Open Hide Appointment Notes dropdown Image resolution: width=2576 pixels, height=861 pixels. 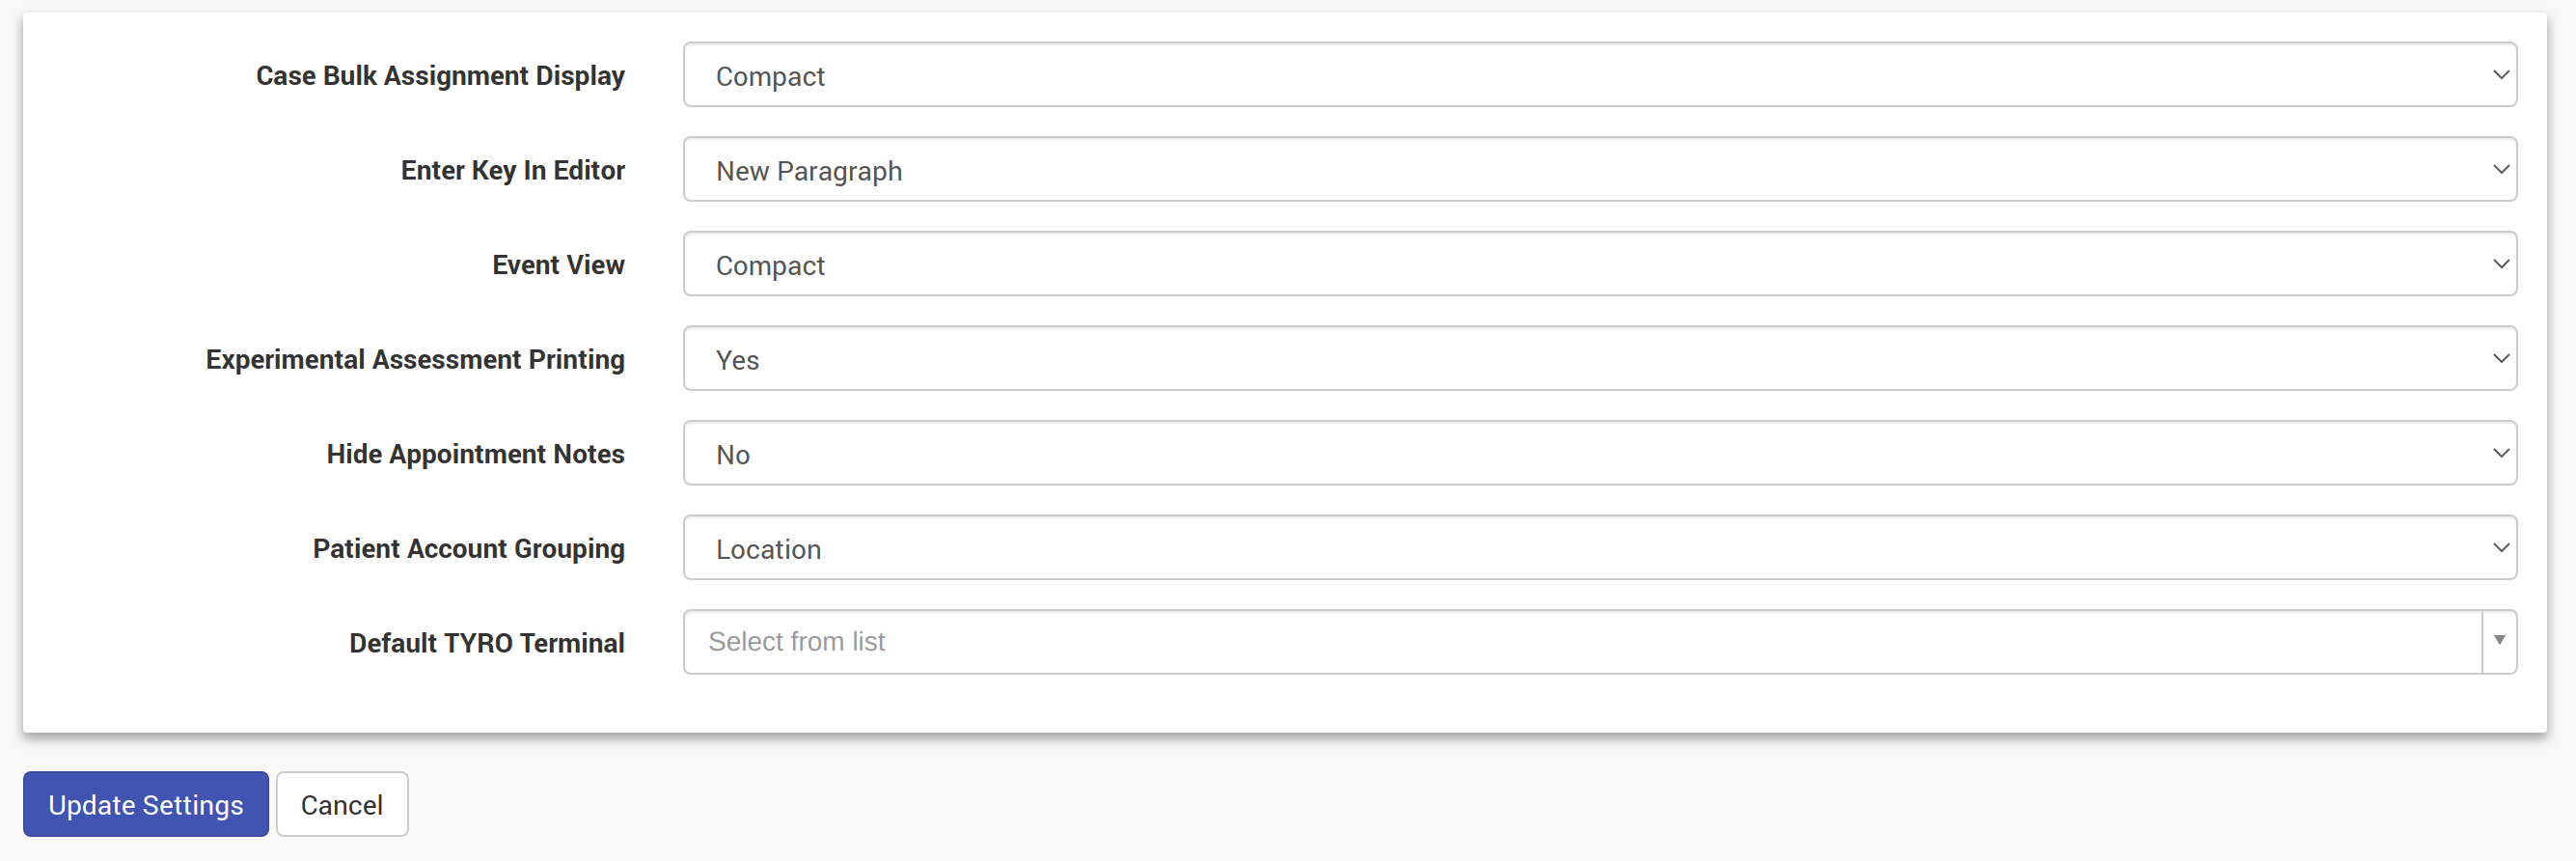click(1598, 453)
